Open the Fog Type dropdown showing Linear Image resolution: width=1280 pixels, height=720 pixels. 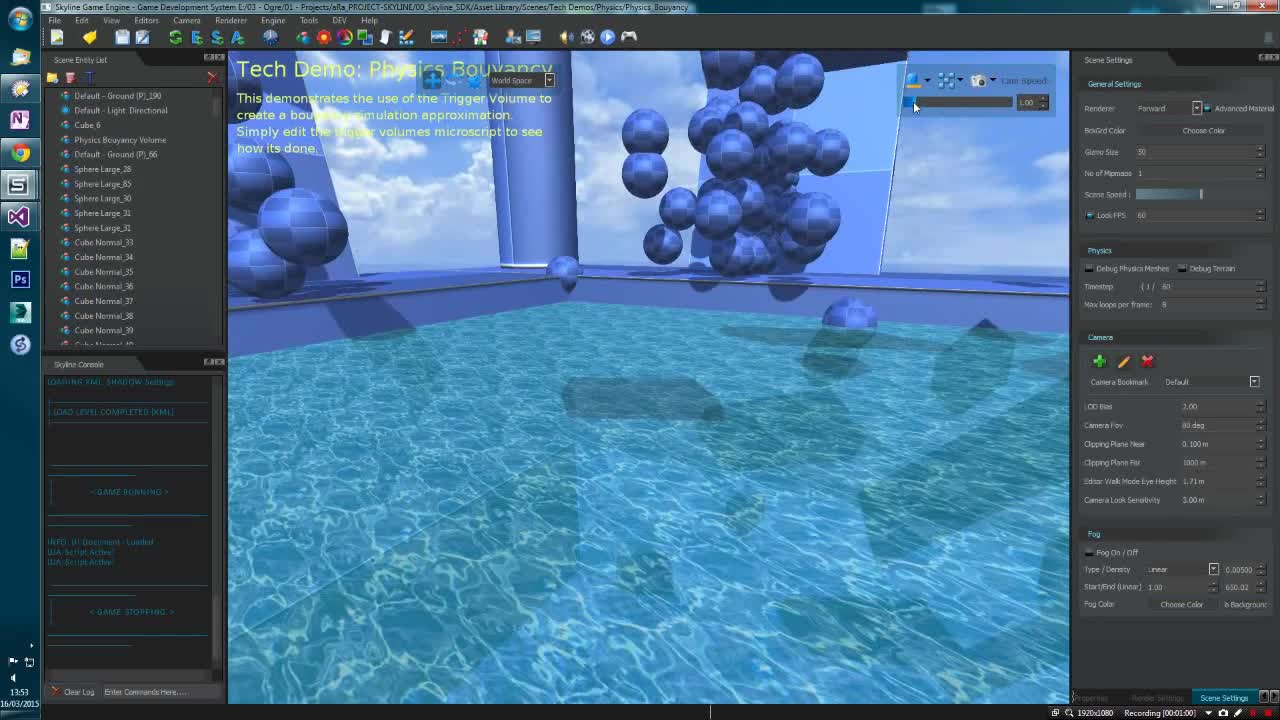(1213, 569)
